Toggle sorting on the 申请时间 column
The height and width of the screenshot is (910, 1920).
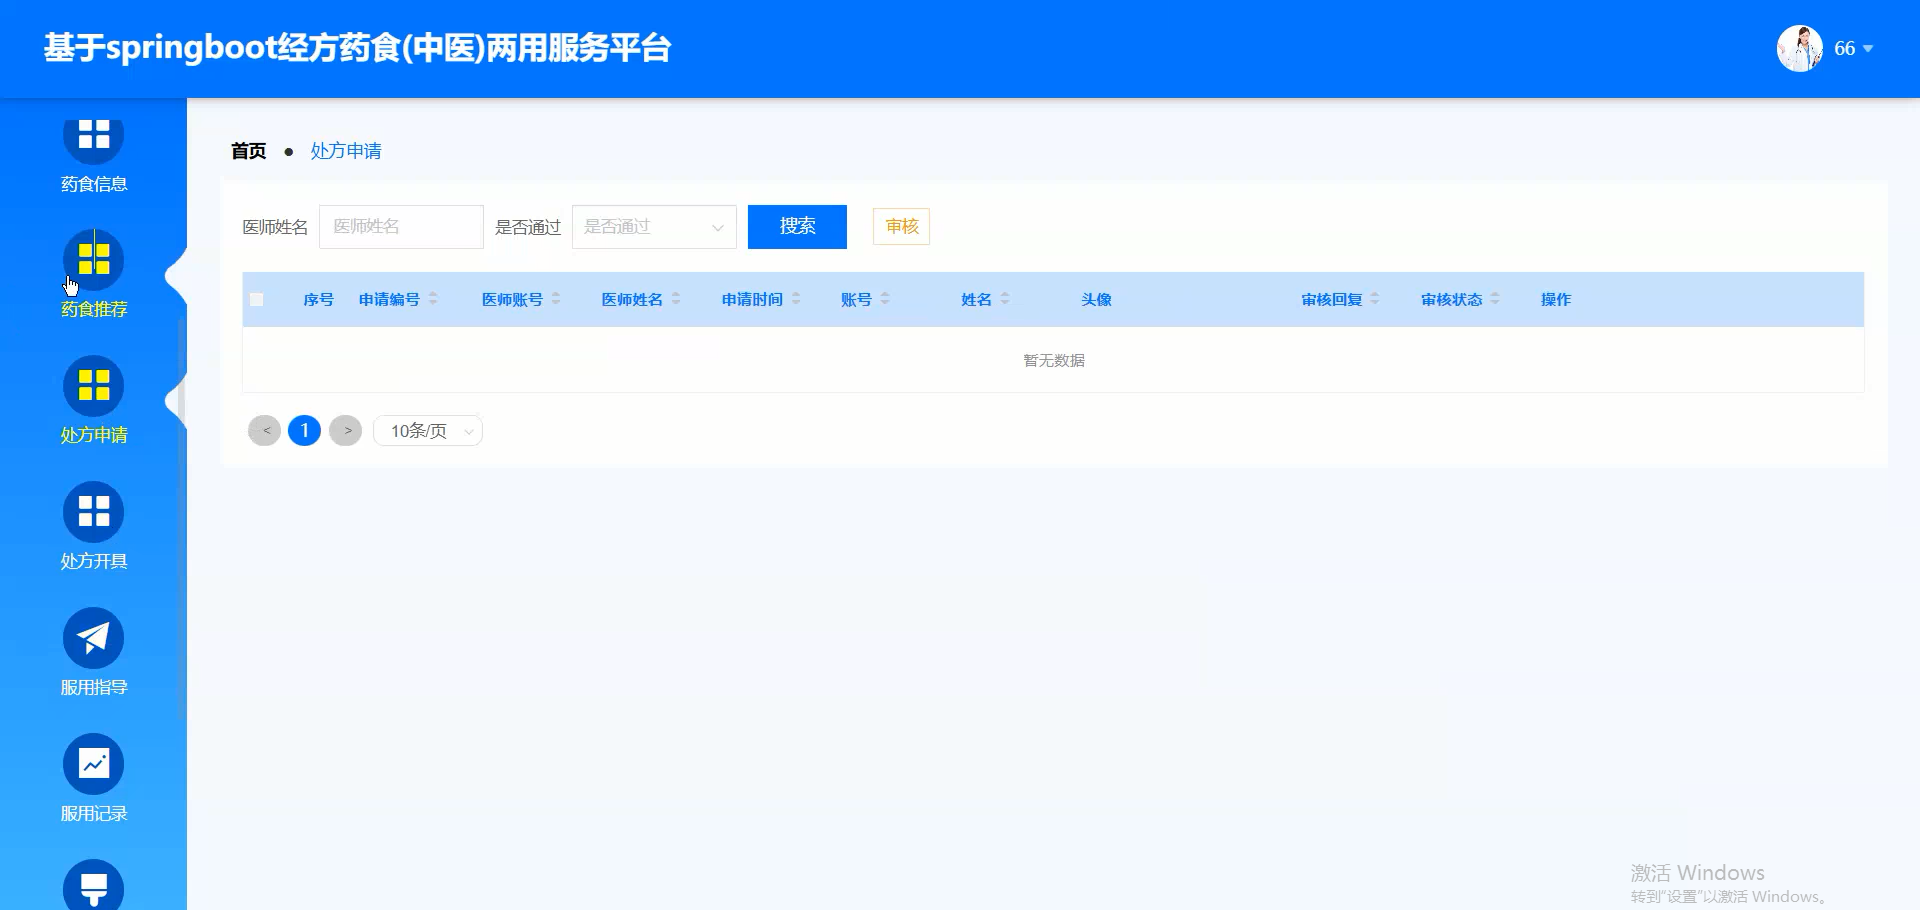pyautogui.click(x=796, y=298)
